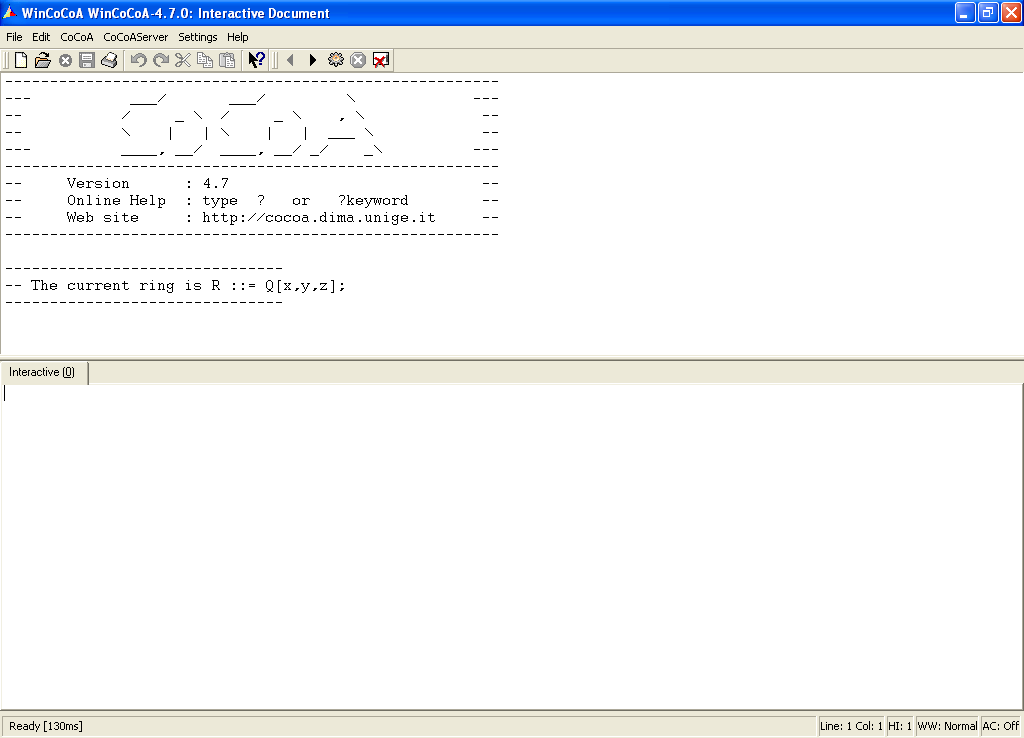This screenshot has height=738, width=1024.
Task: Open a file using the folder icon
Action: [x=42, y=60]
